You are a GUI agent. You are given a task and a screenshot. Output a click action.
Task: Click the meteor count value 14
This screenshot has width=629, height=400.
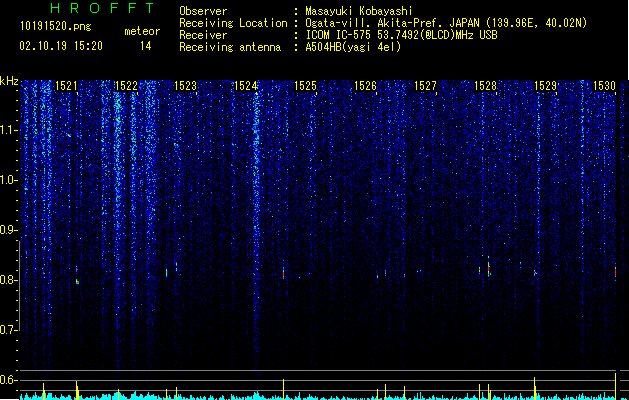pos(146,46)
